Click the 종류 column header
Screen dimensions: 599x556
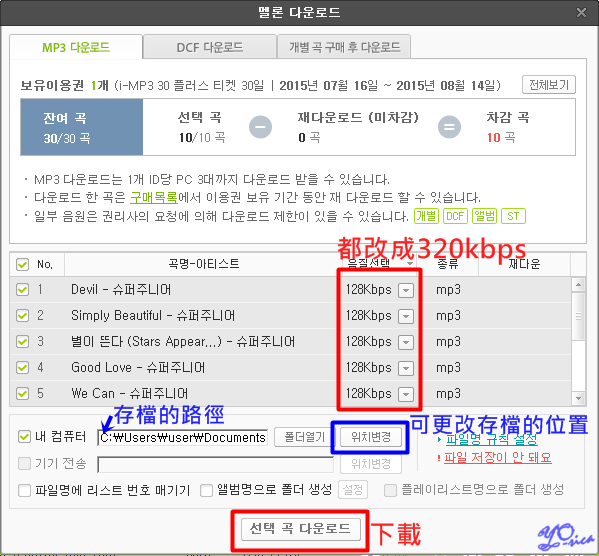[x=447, y=264]
